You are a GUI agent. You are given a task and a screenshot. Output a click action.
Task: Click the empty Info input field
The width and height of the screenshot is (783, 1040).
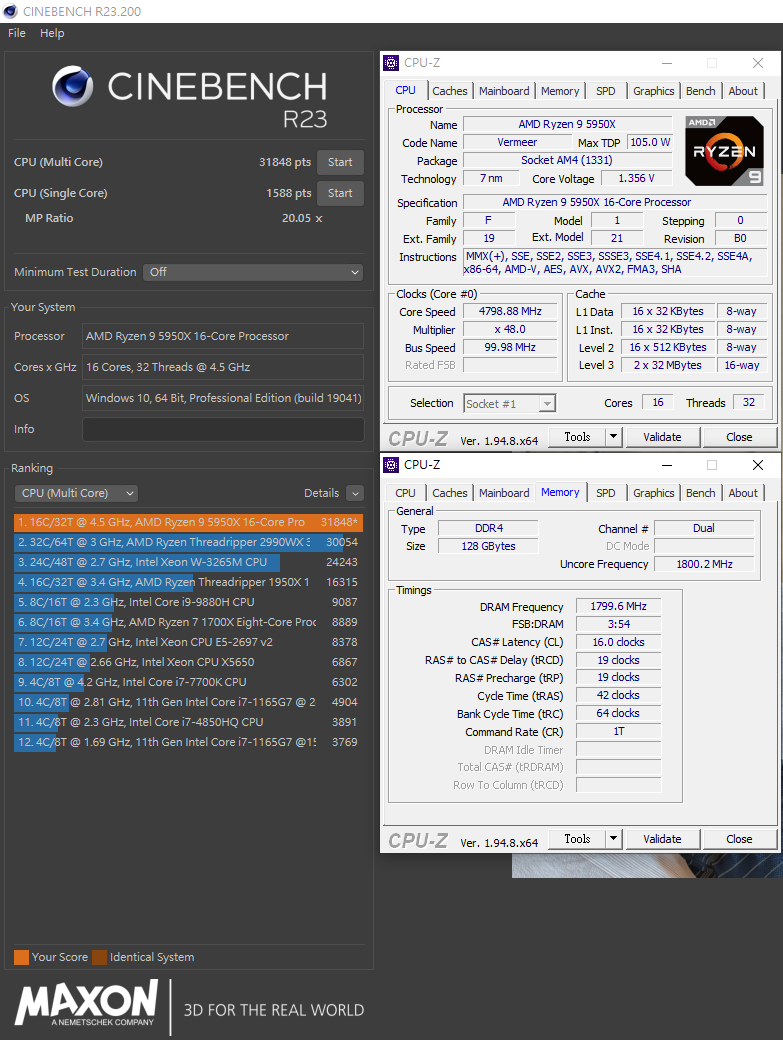point(223,429)
